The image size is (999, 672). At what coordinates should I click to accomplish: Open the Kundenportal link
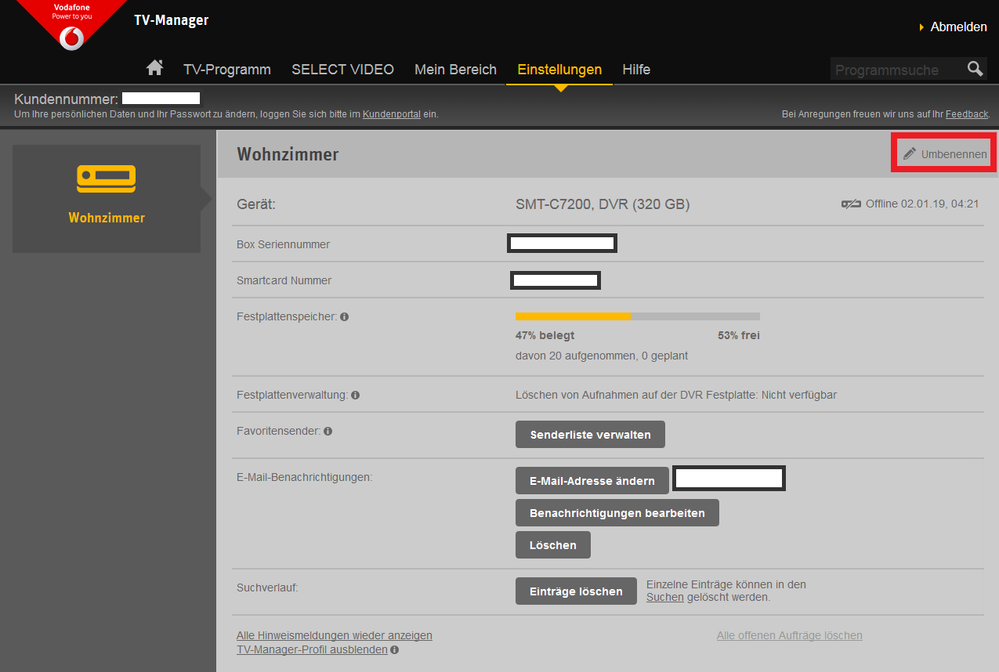[x=391, y=113]
